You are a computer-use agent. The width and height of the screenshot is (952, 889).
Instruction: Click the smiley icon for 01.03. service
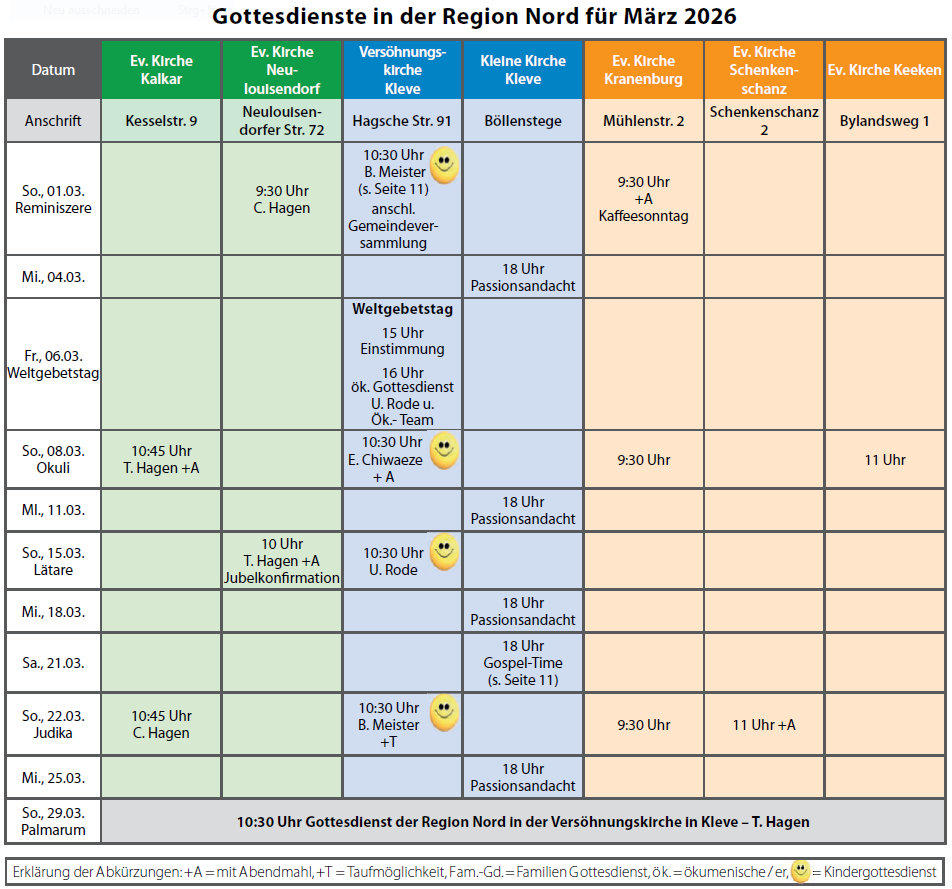(444, 166)
